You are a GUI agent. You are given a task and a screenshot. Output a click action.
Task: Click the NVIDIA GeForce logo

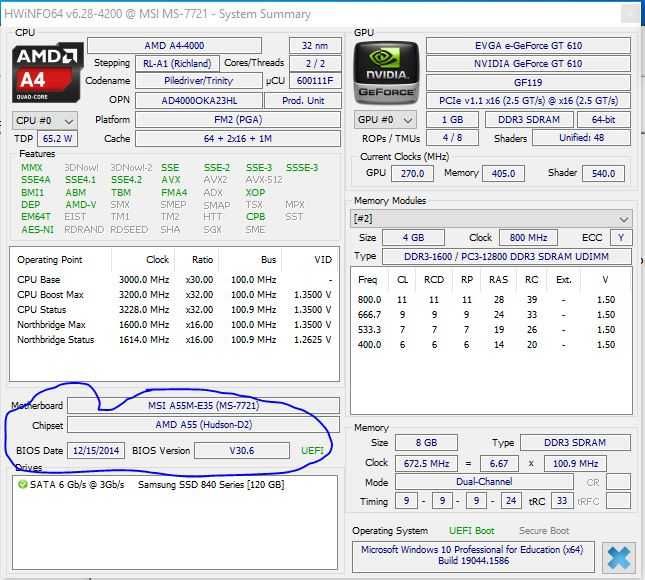tap(386, 72)
